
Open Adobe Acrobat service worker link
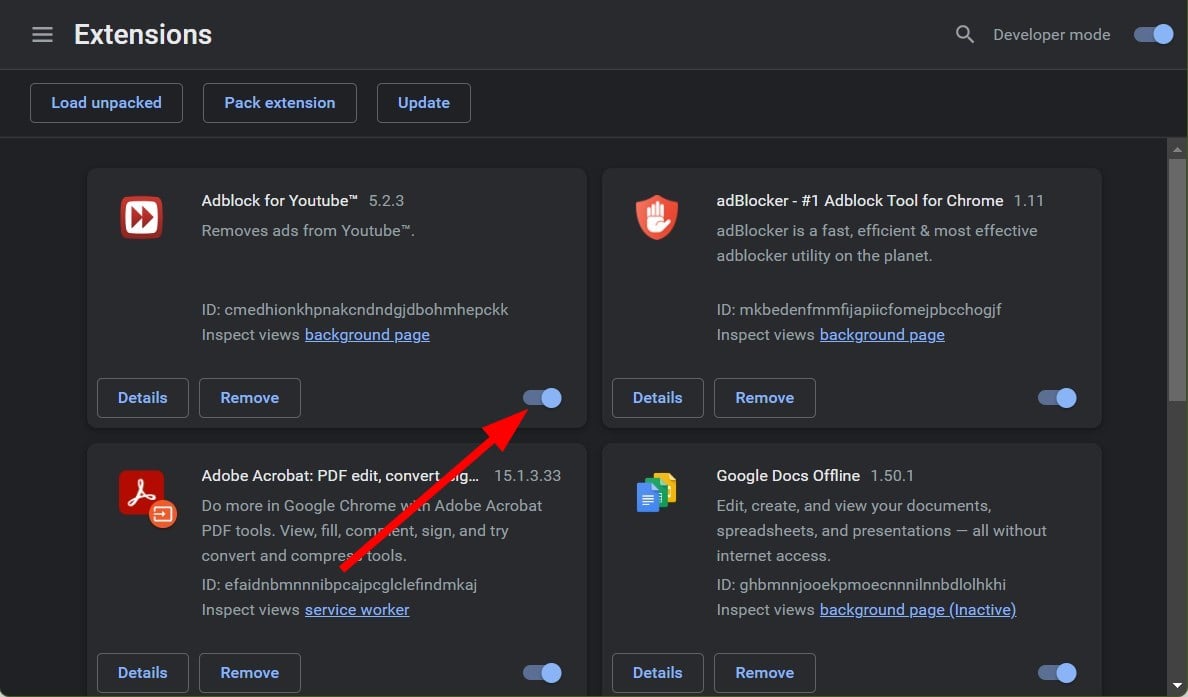[357, 610]
